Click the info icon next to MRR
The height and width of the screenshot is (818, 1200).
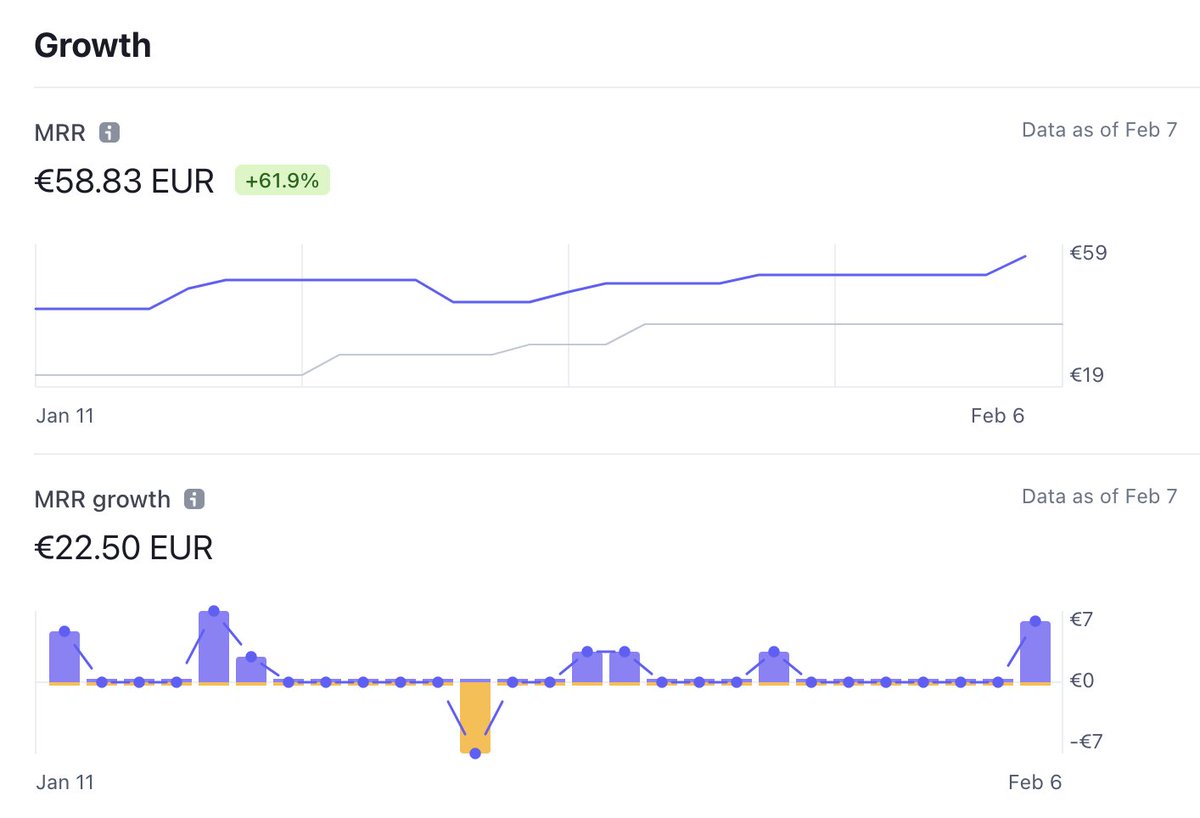pos(110,132)
